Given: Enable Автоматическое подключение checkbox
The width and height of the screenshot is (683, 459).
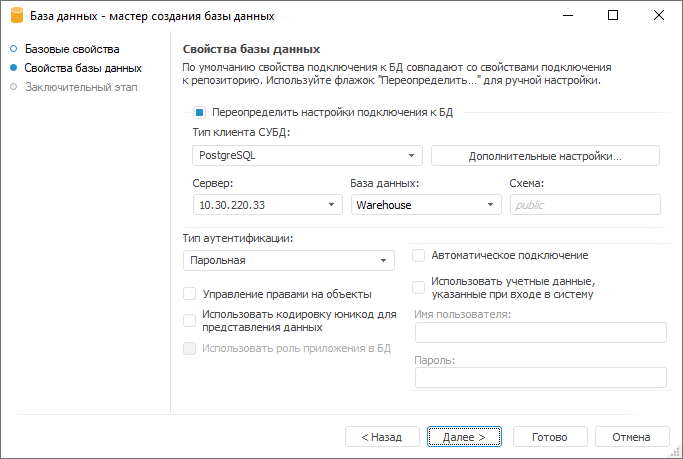Looking at the screenshot, I should click(419, 256).
